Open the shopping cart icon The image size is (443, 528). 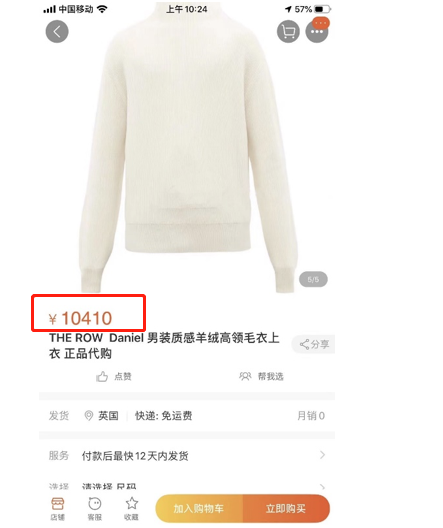coord(288,32)
